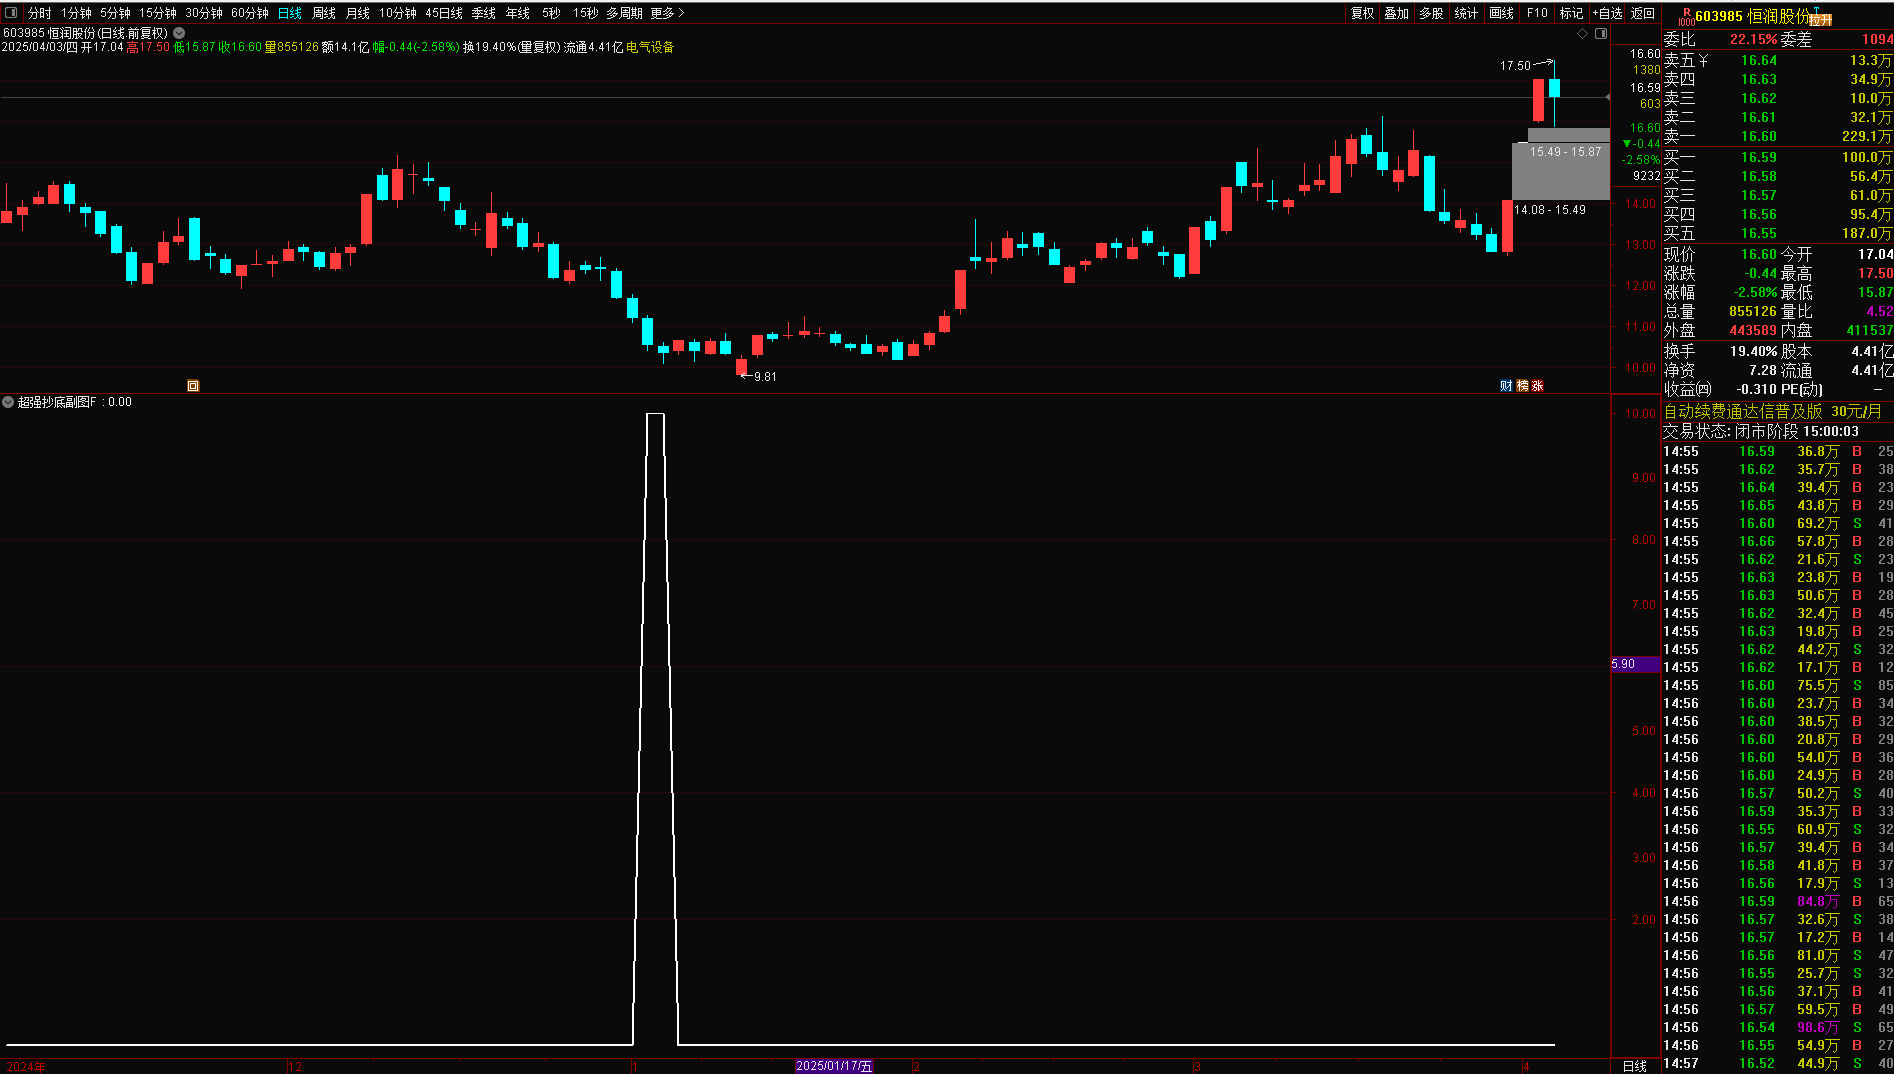Open the orange square event marker
Screen dimensions: 1894x1074
click(193, 386)
